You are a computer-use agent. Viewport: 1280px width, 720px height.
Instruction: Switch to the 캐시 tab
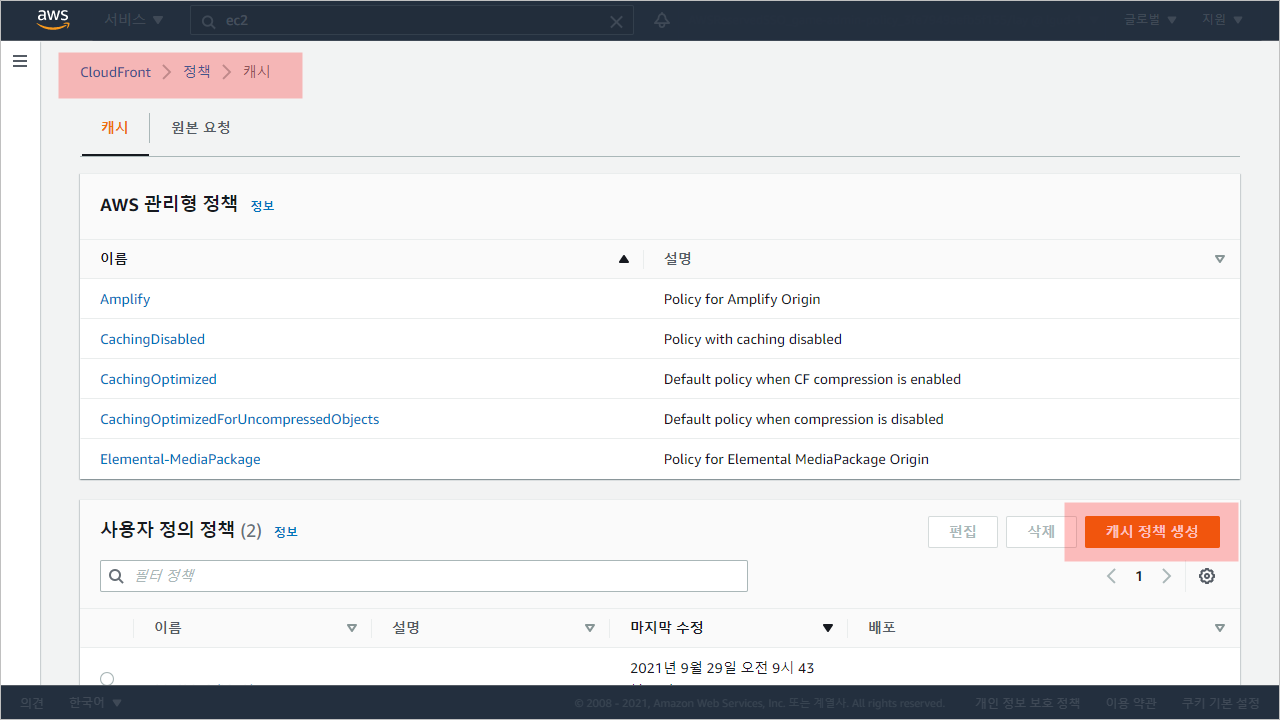pos(115,128)
